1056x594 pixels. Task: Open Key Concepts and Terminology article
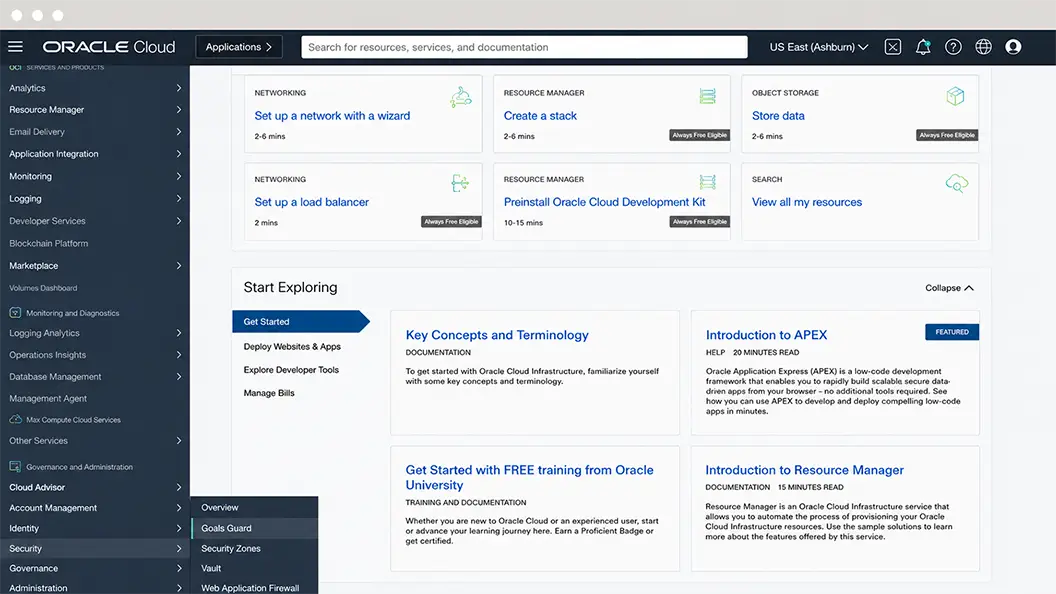(x=497, y=335)
